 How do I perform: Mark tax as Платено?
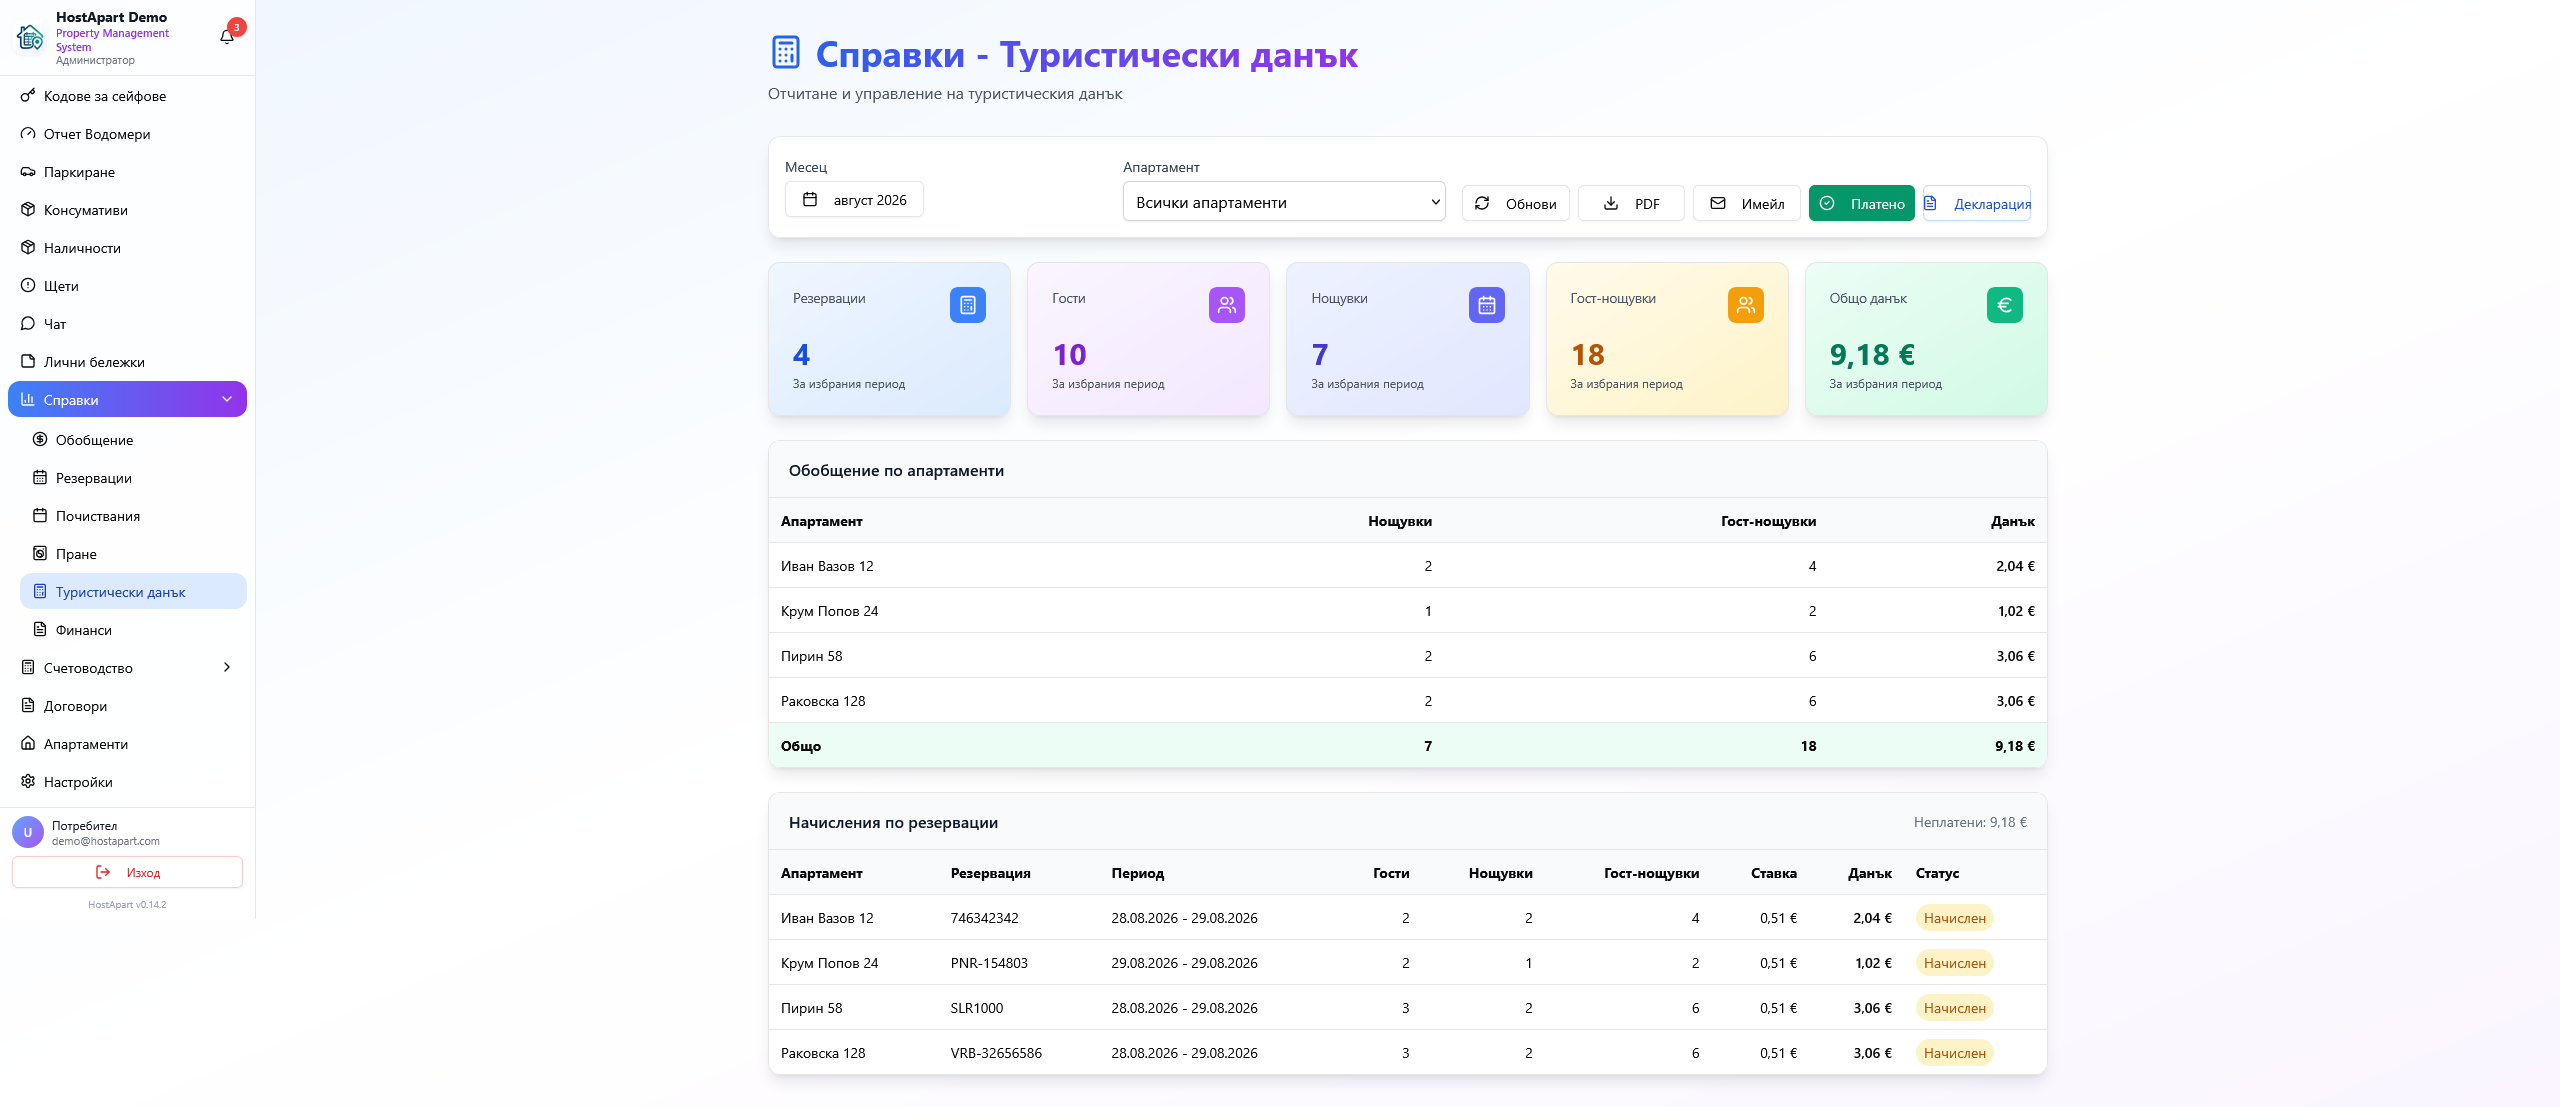(1861, 203)
